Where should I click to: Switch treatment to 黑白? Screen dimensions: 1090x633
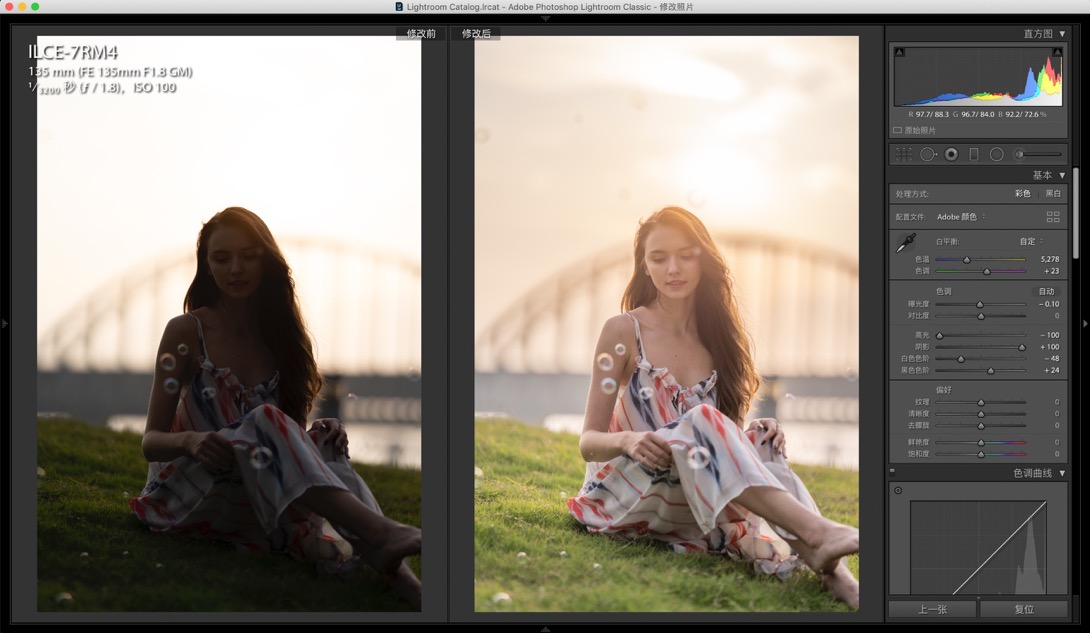point(1053,194)
